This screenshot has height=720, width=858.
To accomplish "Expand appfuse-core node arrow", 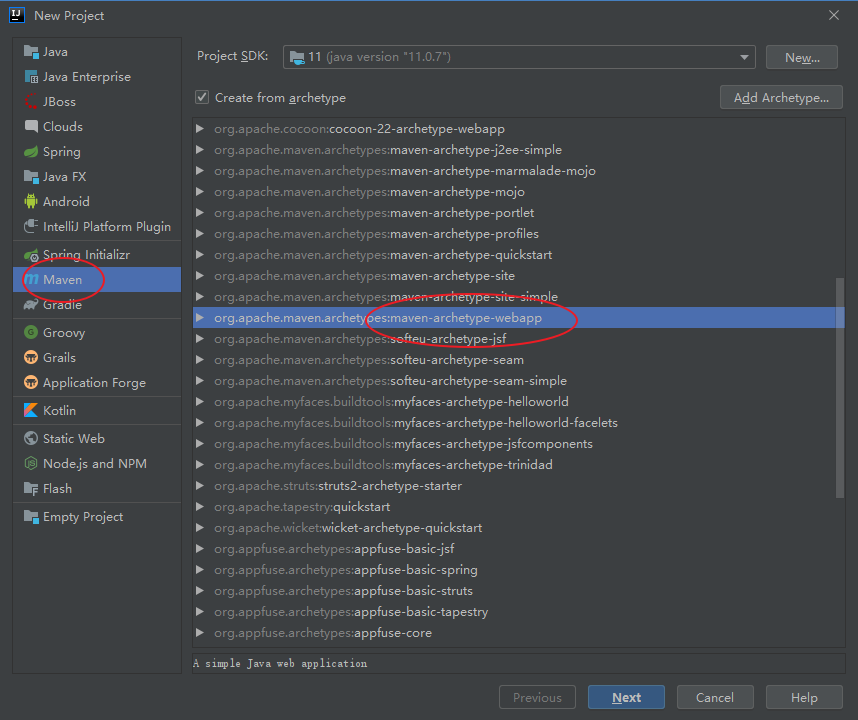I will (x=200, y=632).
